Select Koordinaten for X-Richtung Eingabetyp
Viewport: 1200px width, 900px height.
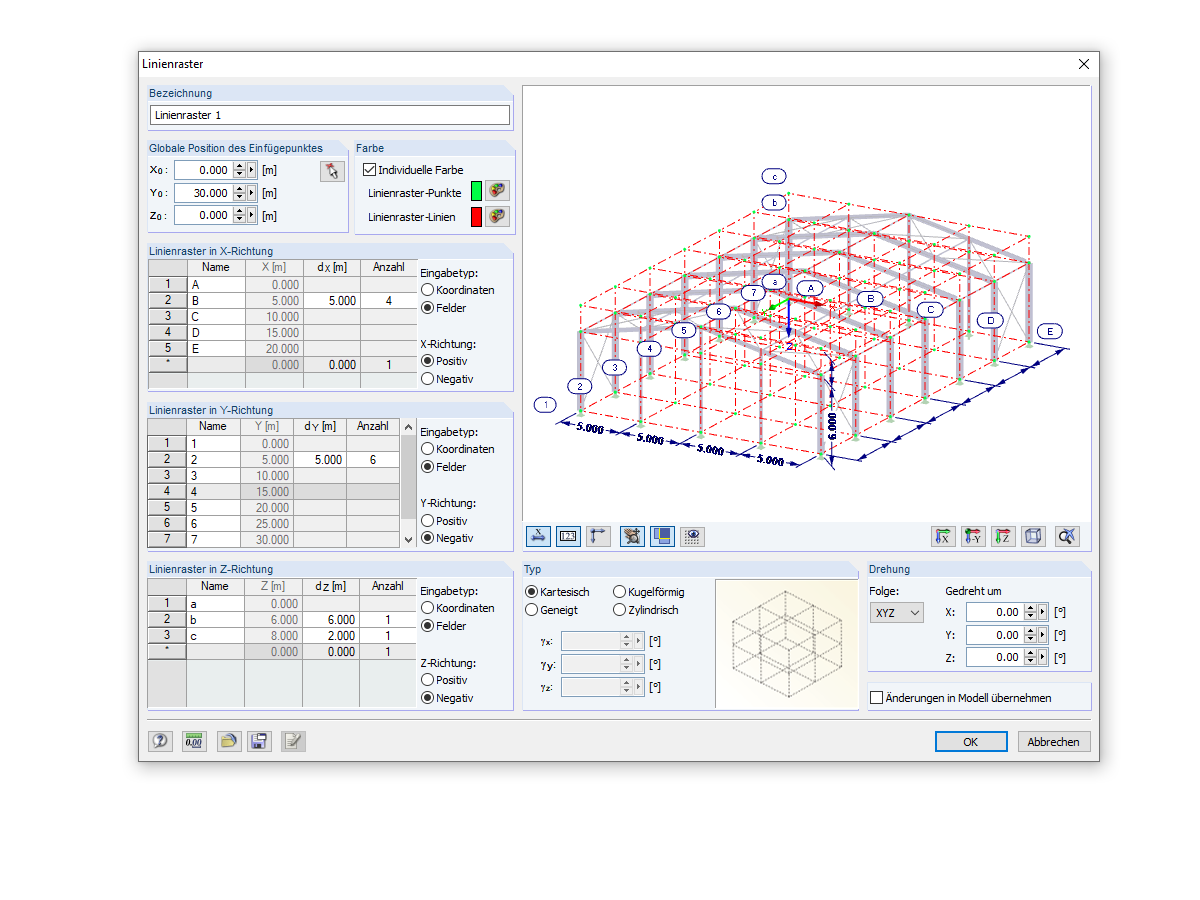(x=427, y=290)
